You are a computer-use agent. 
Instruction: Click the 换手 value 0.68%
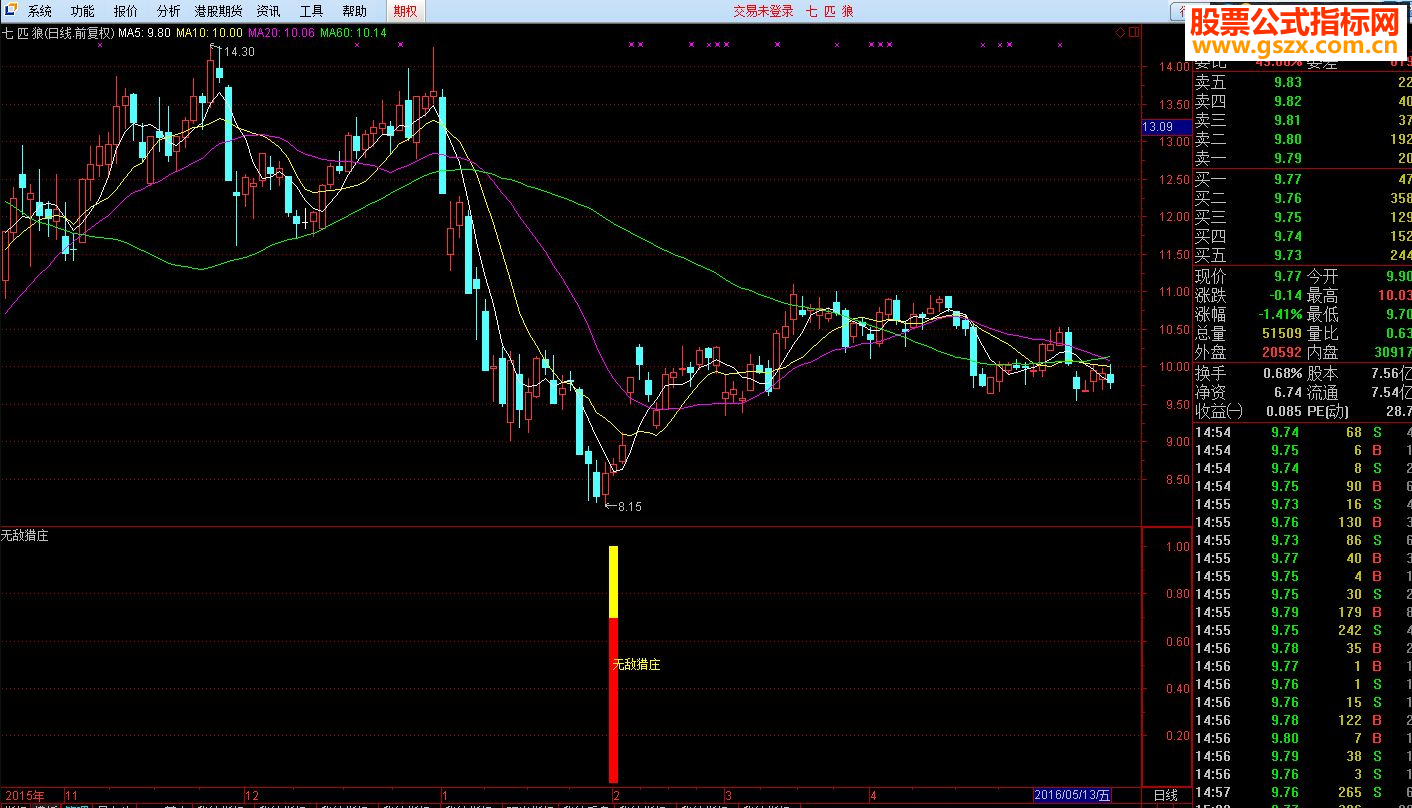[x=1281, y=373]
